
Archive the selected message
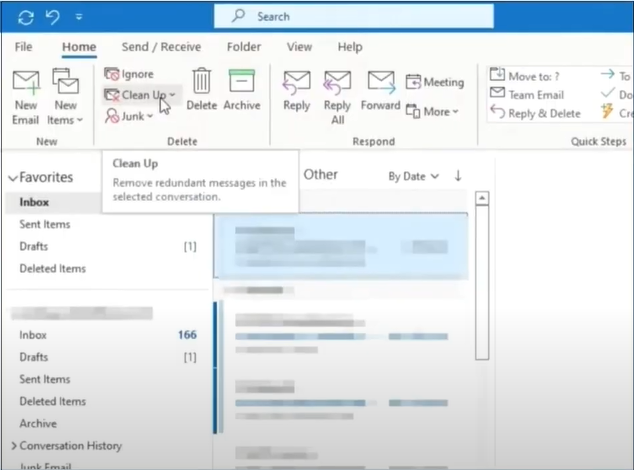(242, 89)
